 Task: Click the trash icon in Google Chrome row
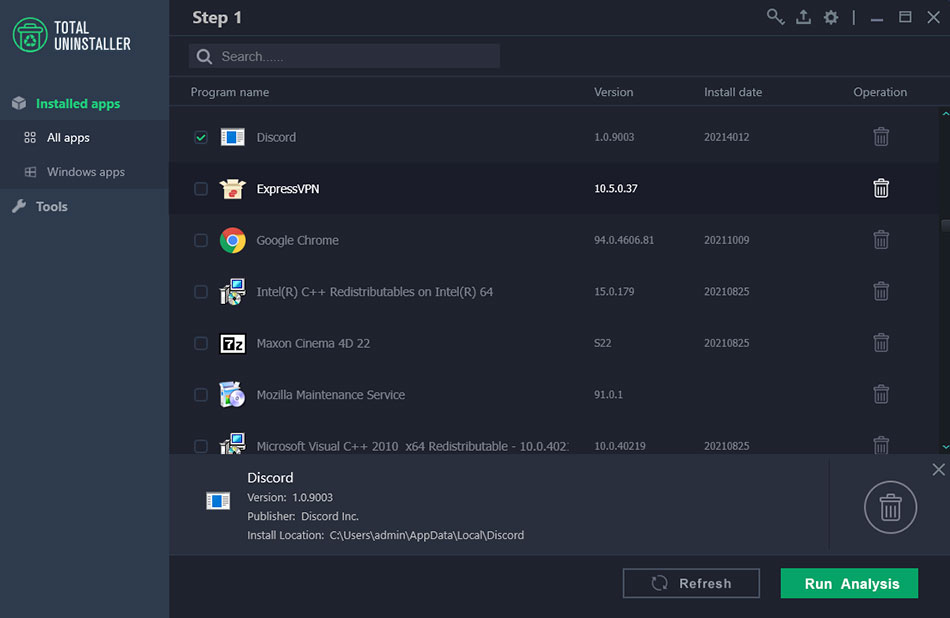tap(881, 240)
